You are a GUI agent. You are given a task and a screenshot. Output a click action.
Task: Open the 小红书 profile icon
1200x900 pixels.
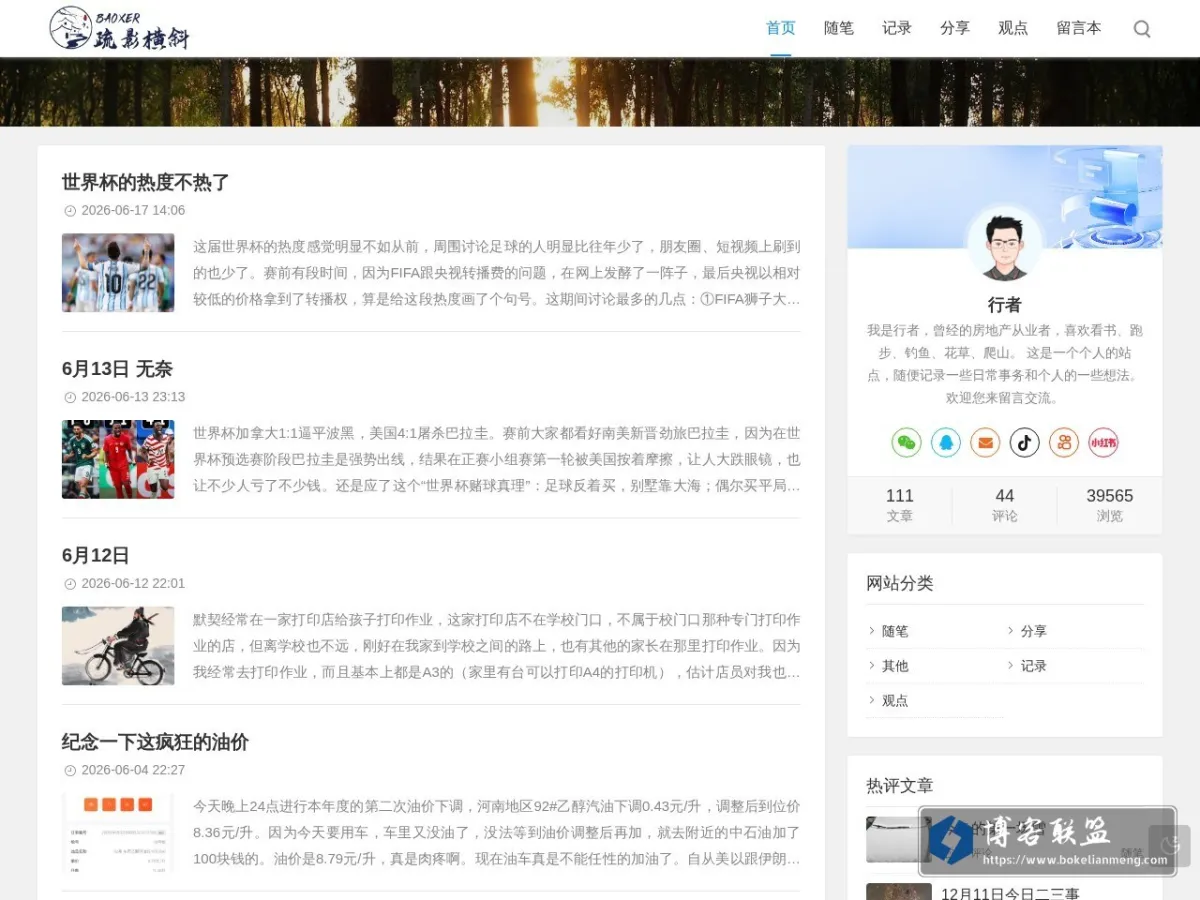pos(1103,442)
